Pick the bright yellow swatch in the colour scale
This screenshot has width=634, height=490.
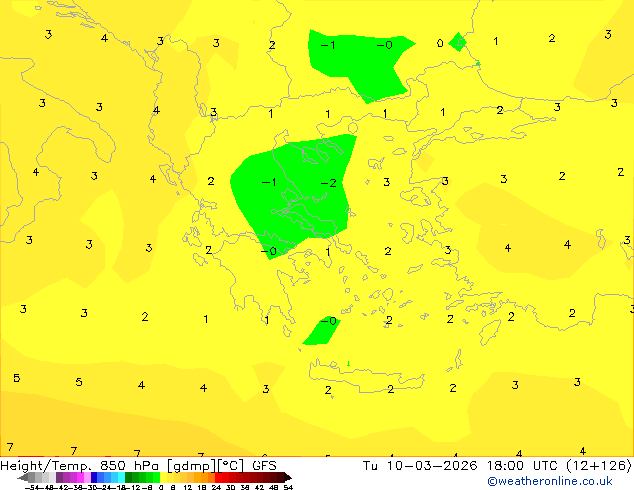pos(163,477)
